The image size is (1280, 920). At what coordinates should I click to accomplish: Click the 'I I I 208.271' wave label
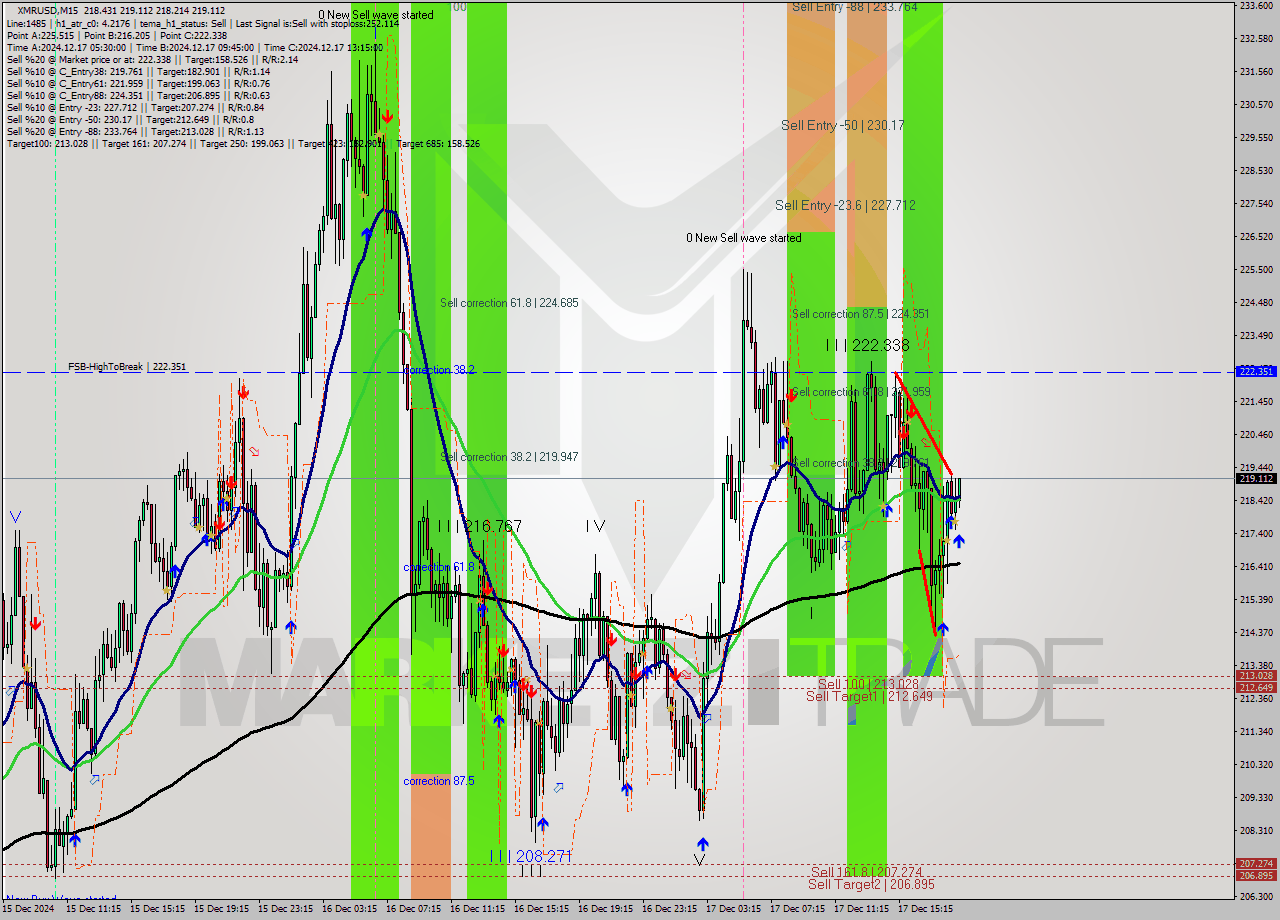[530, 856]
